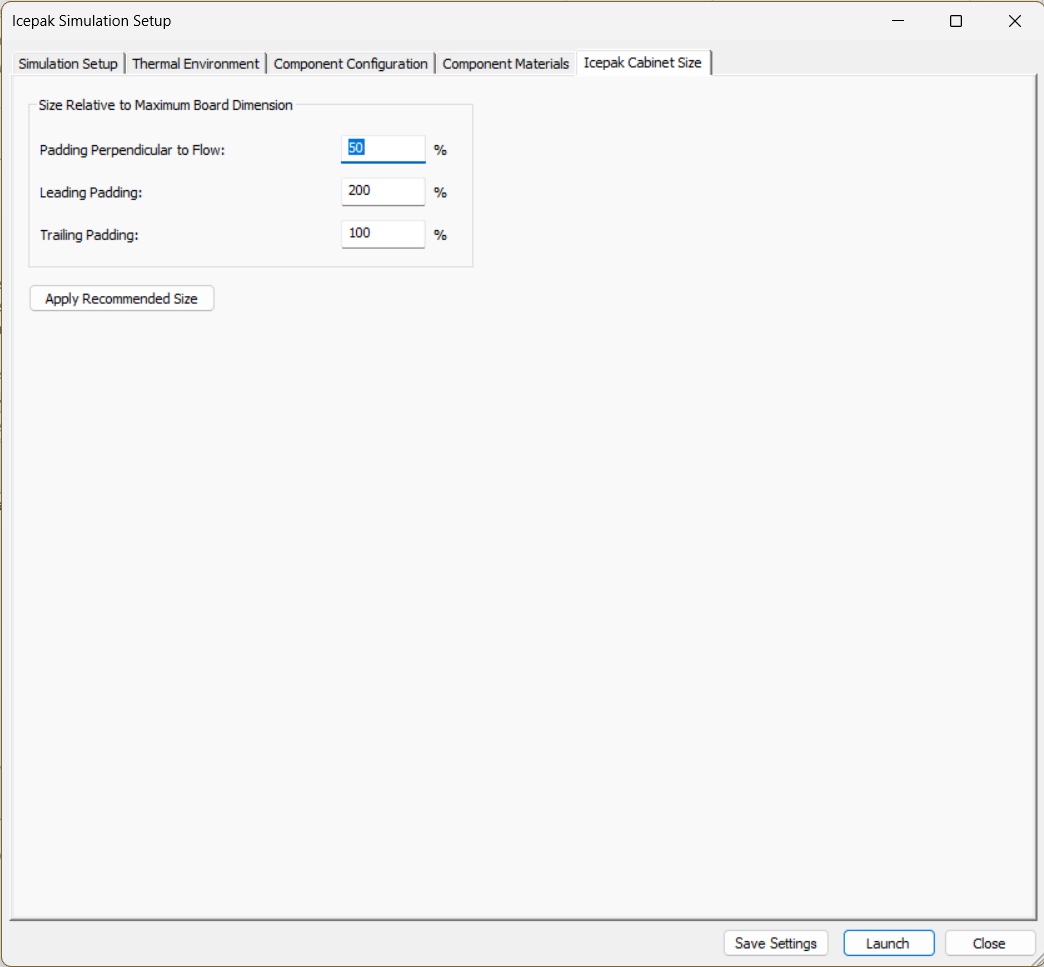Click 'Size Relative to Maximum Board Dimension' heading
1044x967 pixels.
coord(165,105)
